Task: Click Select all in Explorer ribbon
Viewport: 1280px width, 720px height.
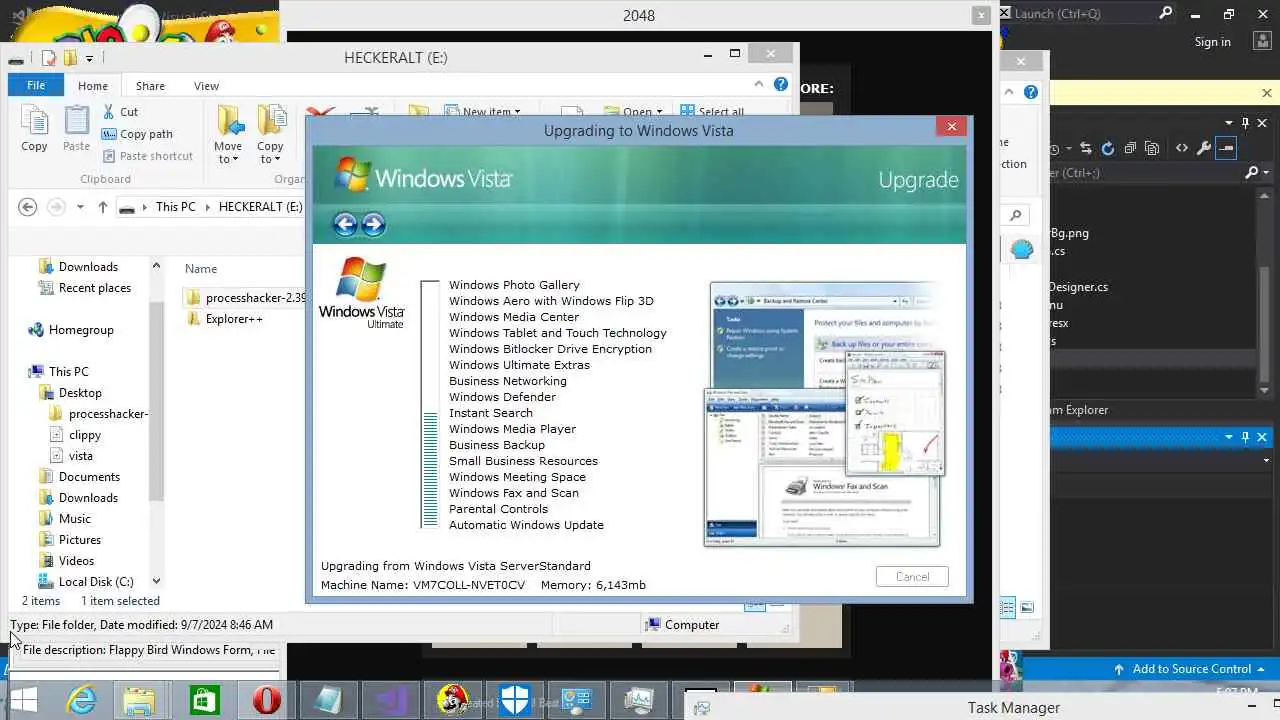Action: (712, 112)
